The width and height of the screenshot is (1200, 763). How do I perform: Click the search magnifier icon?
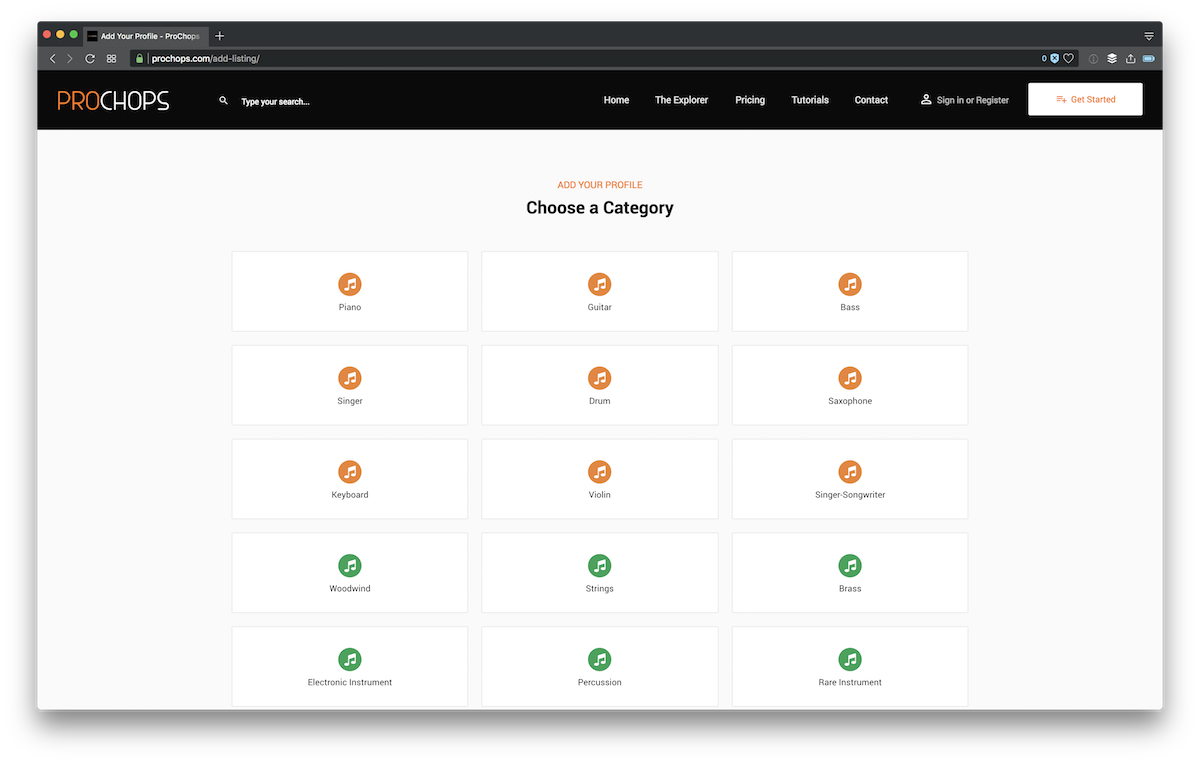tap(223, 100)
